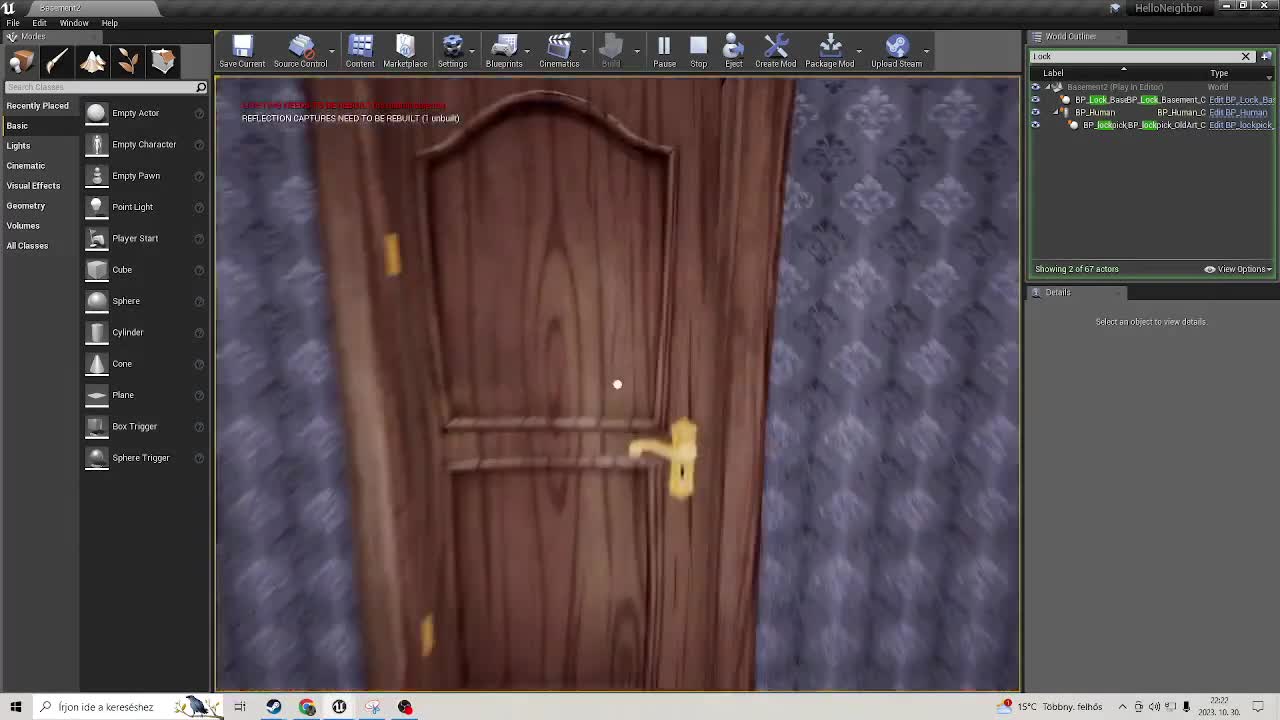Select Sphere in placement list
This screenshot has width=1280, height=720.
145,301
